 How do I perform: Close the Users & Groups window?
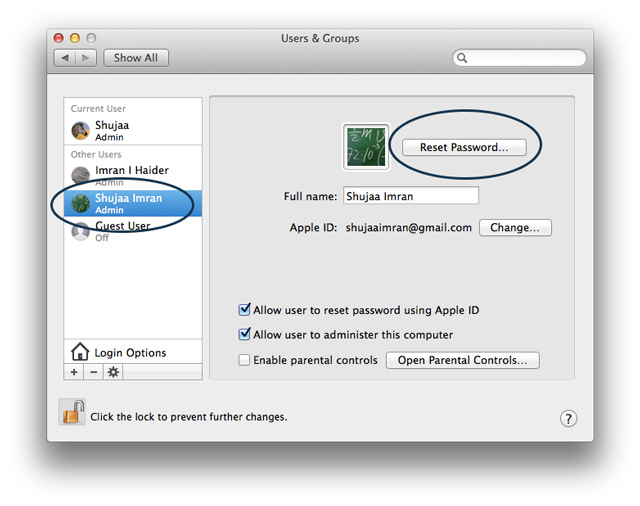pyautogui.click(x=59, y=38)
